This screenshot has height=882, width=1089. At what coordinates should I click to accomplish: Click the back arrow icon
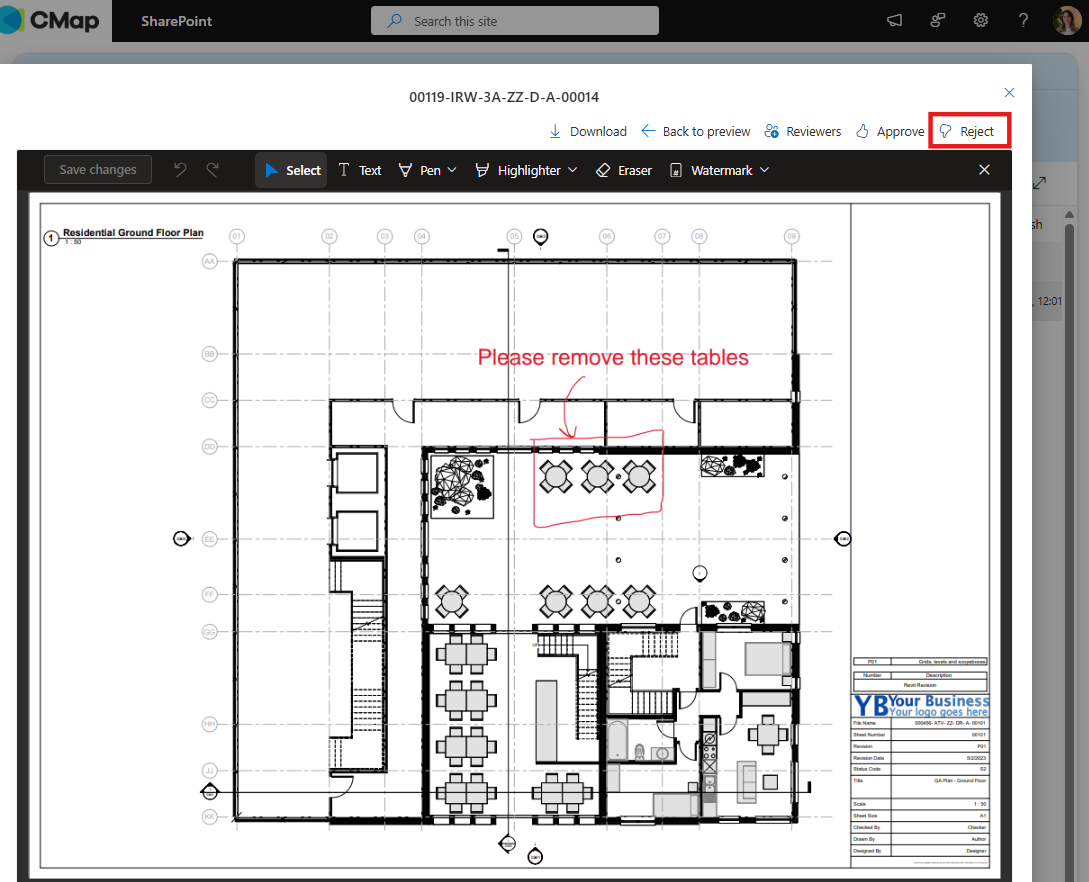[647, 131]
